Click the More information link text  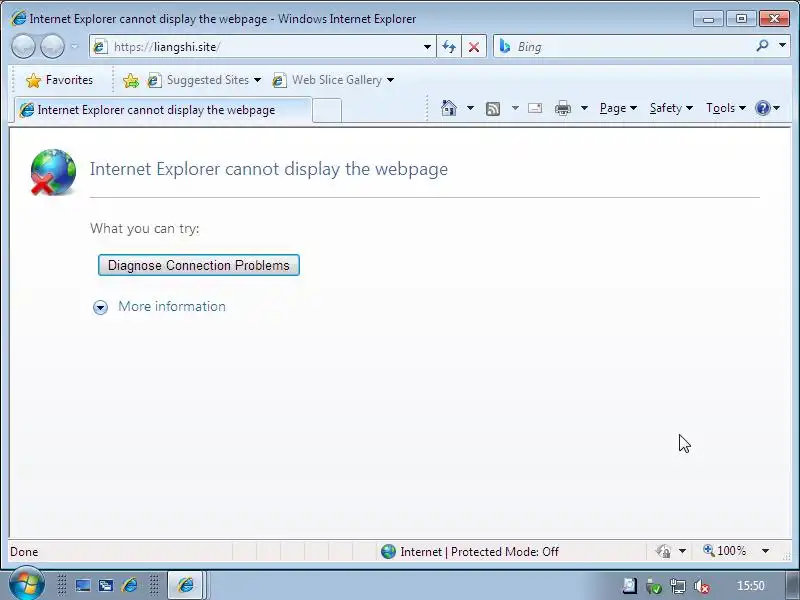coord(172,306)
